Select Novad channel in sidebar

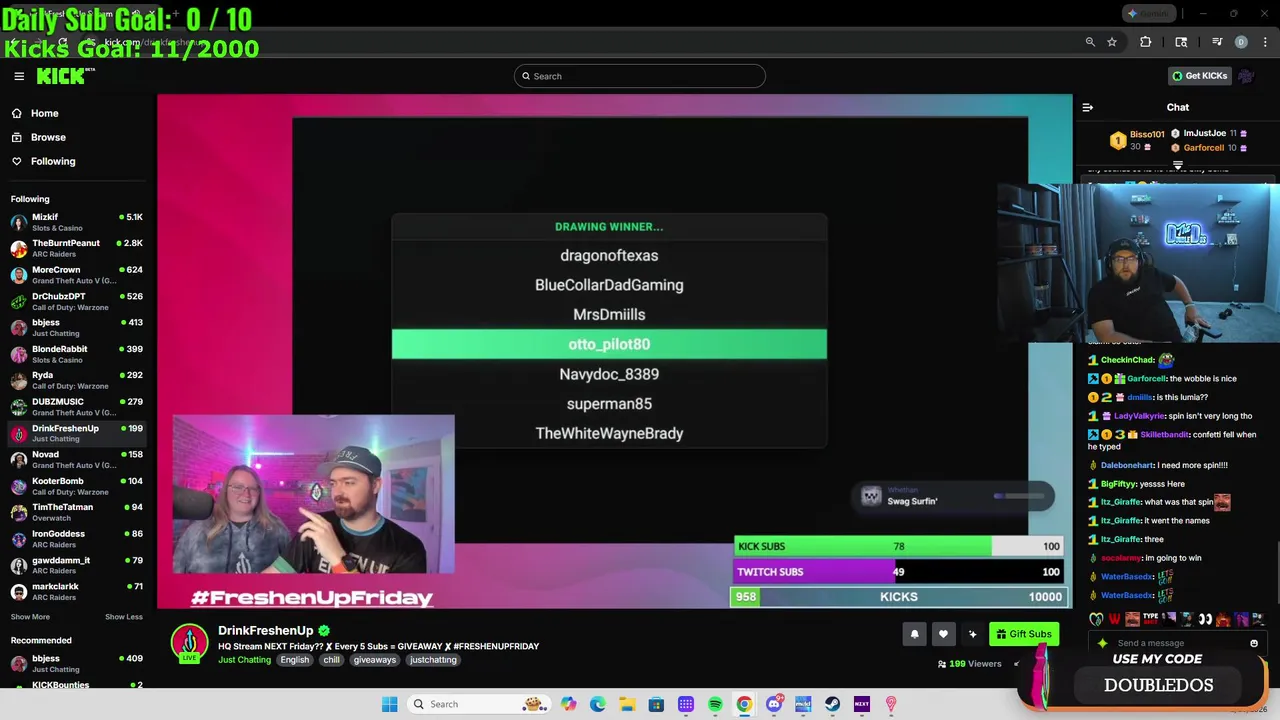(x=77, y=460)
